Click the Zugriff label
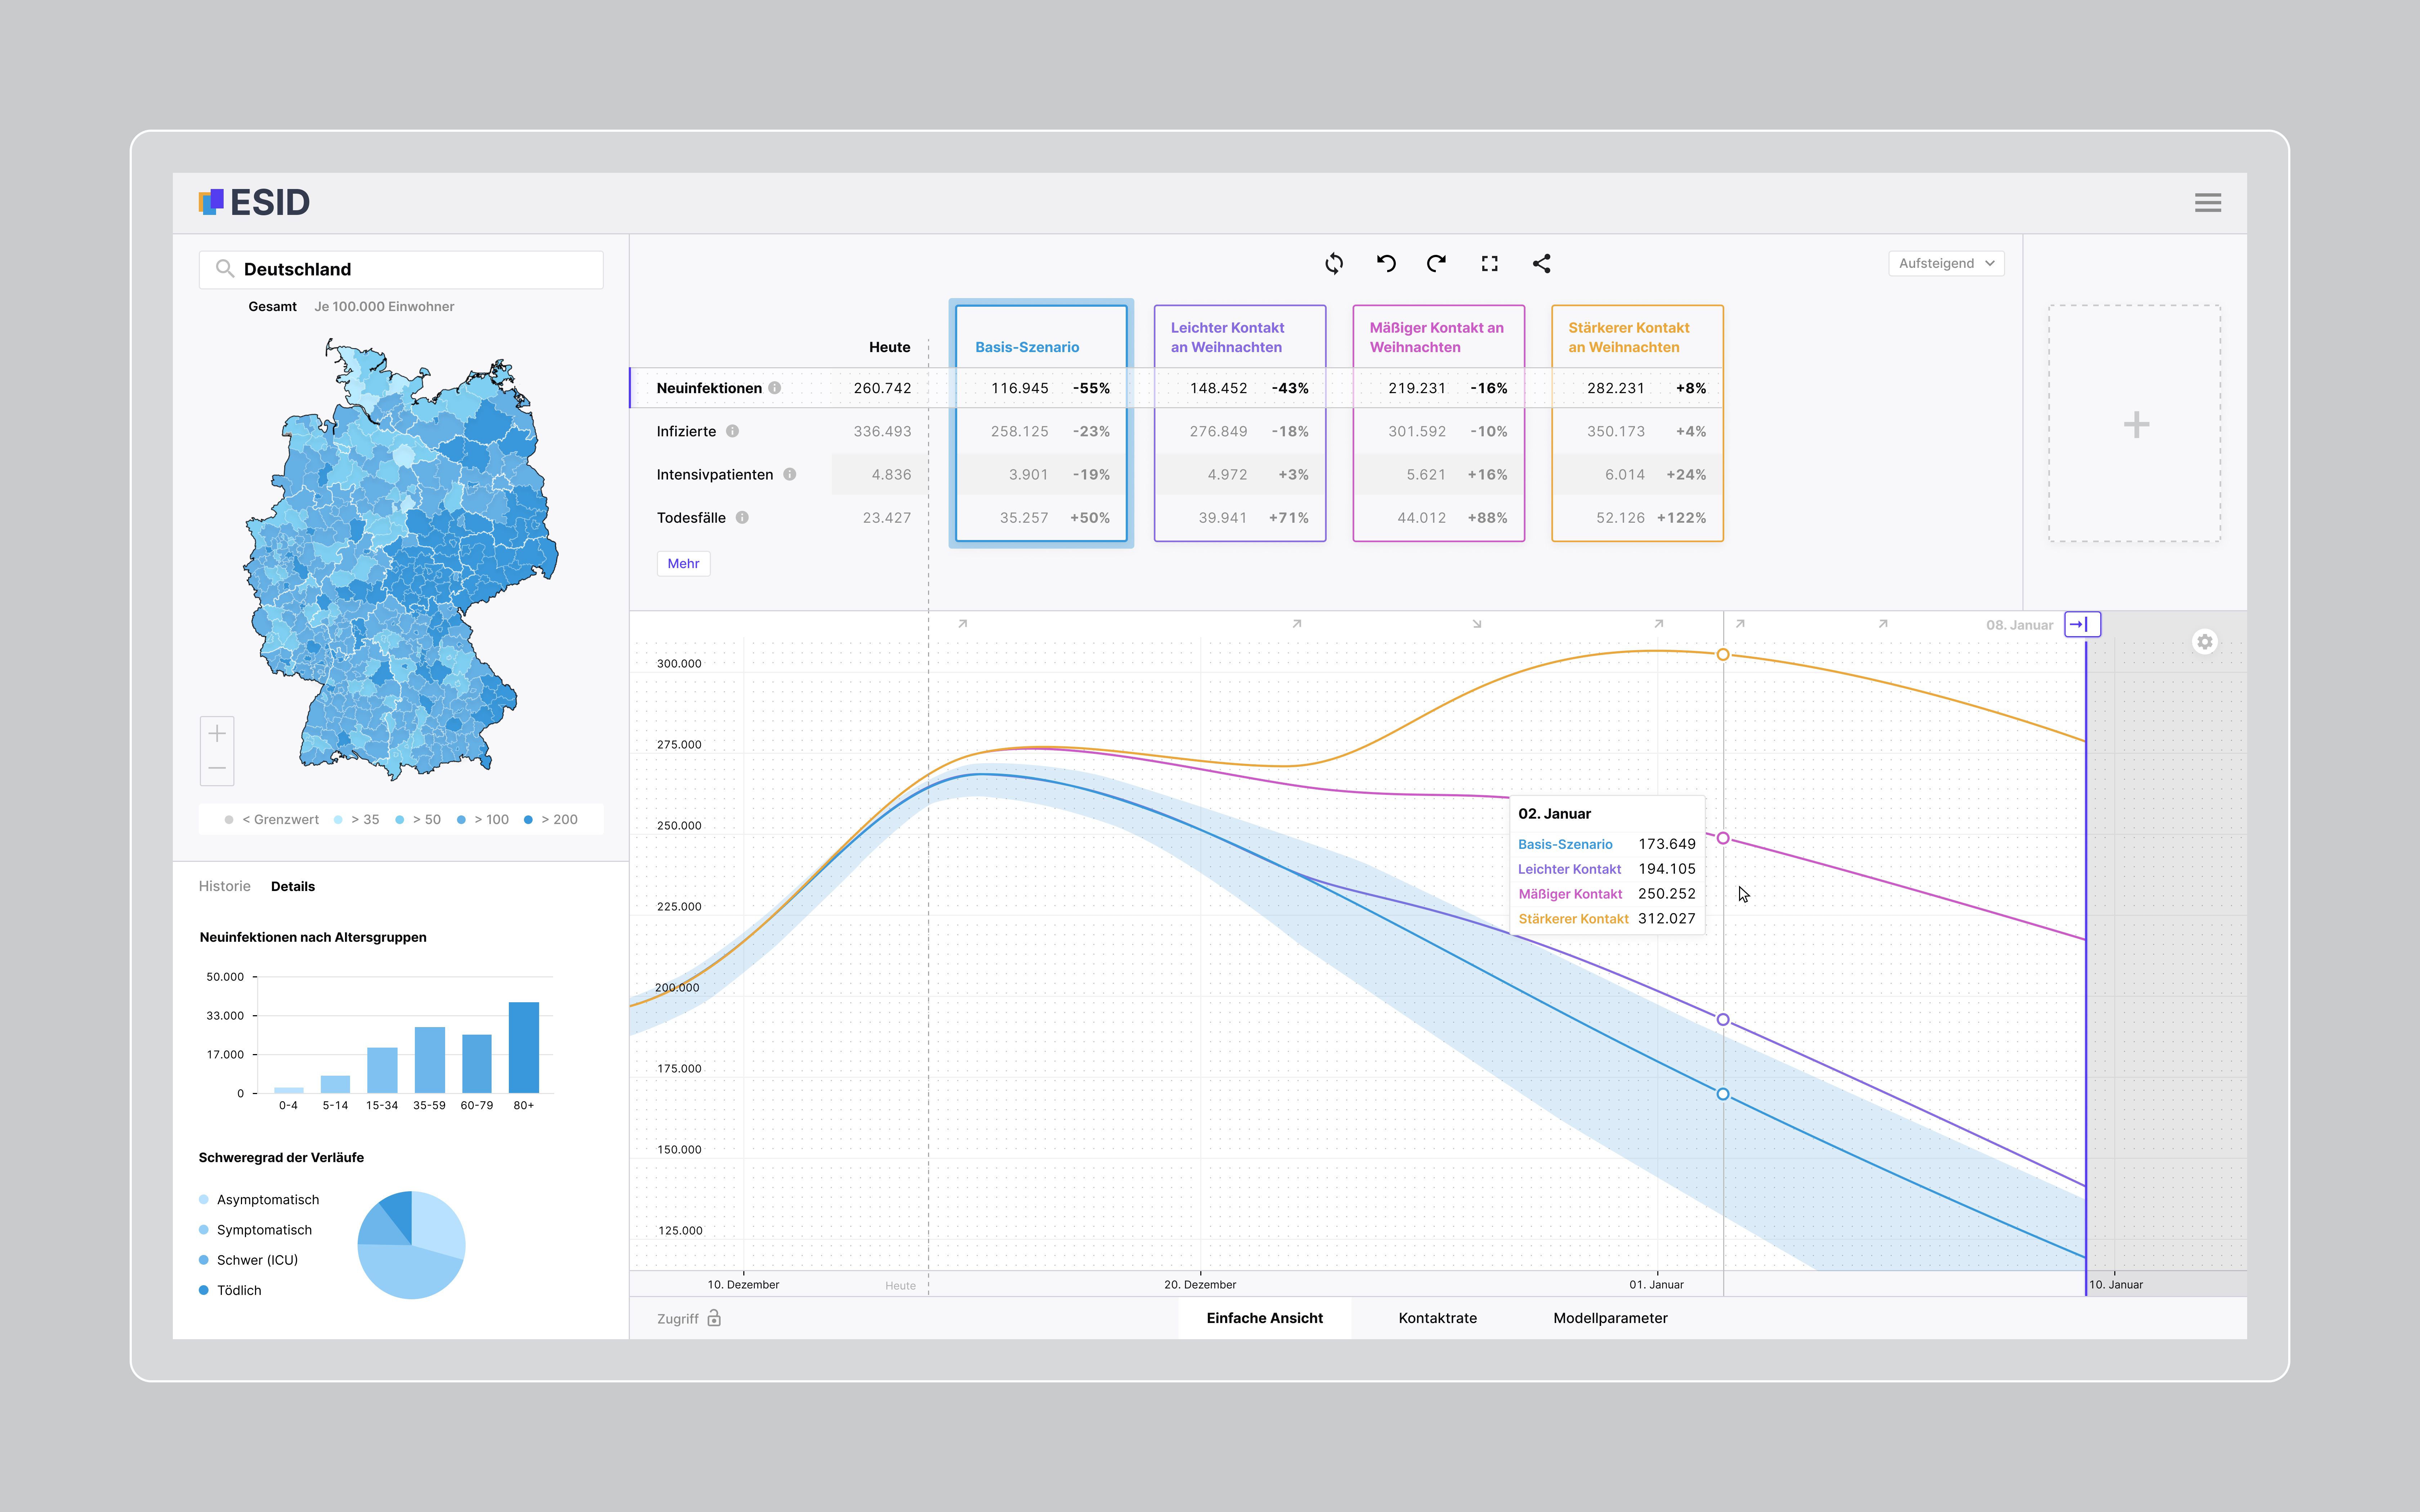 pyautogui.click(x=678, y=1319)
